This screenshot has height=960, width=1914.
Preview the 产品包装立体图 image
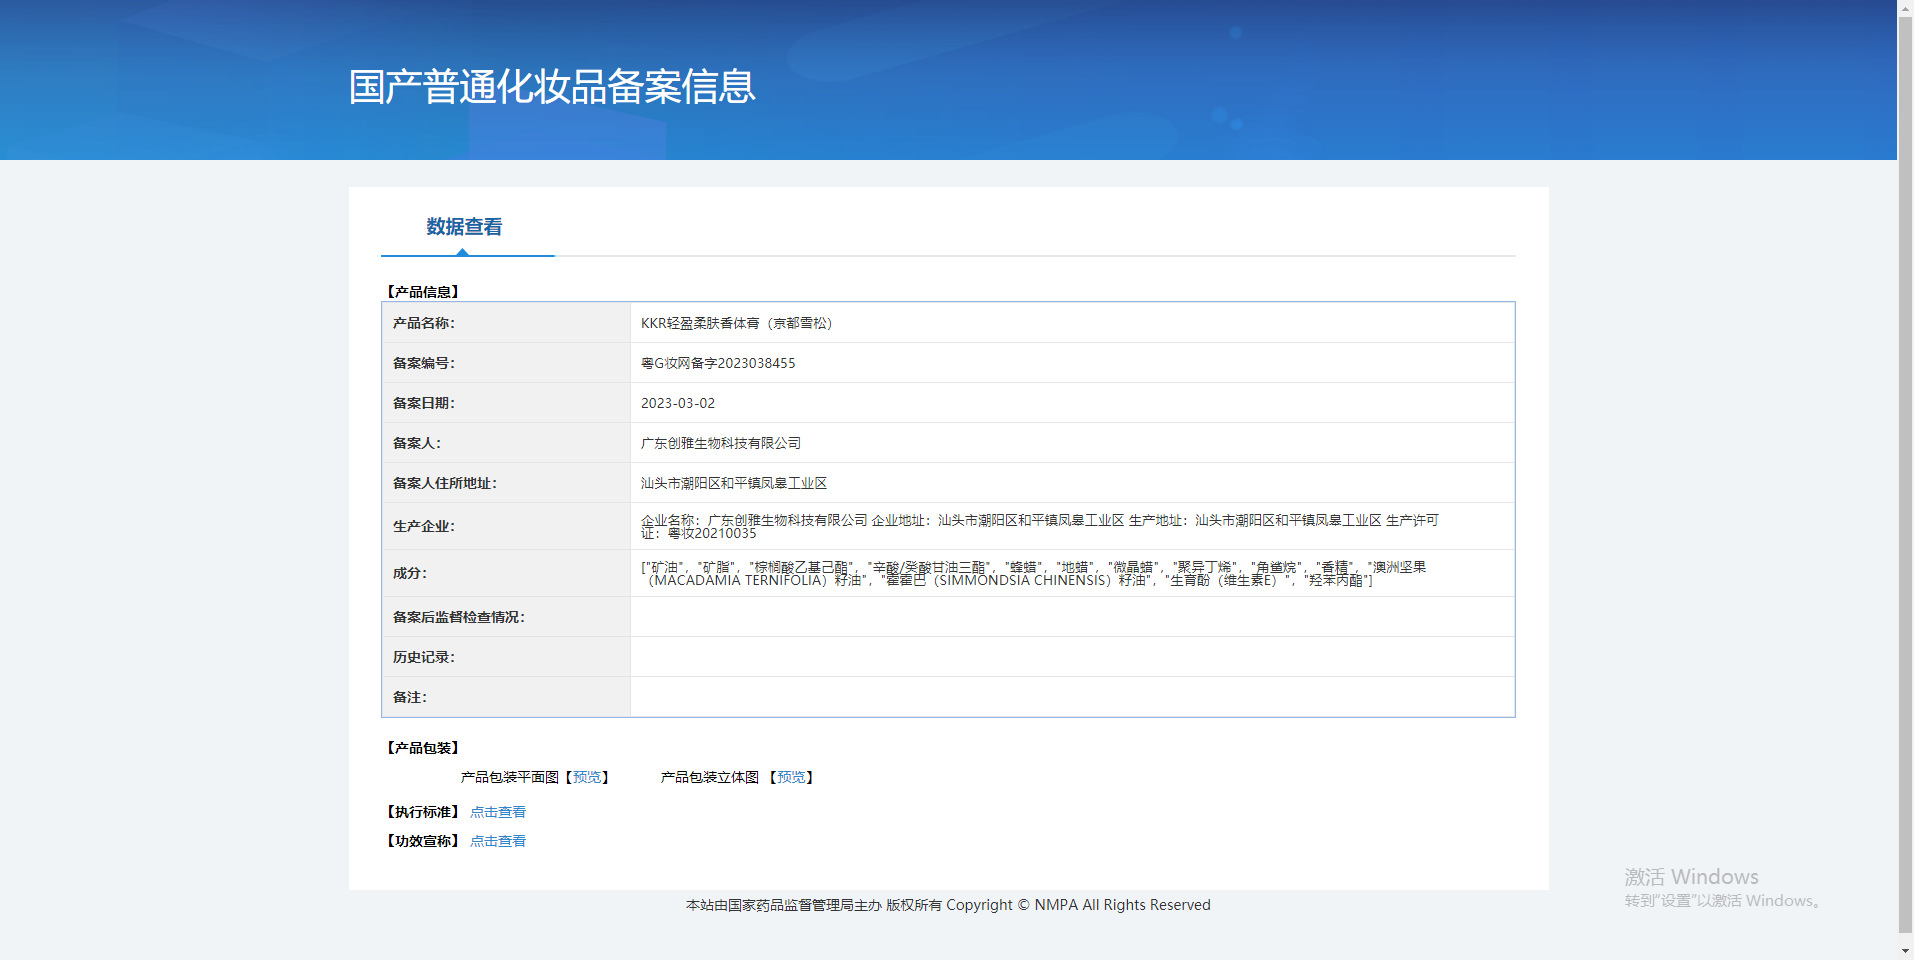point(791,777)
